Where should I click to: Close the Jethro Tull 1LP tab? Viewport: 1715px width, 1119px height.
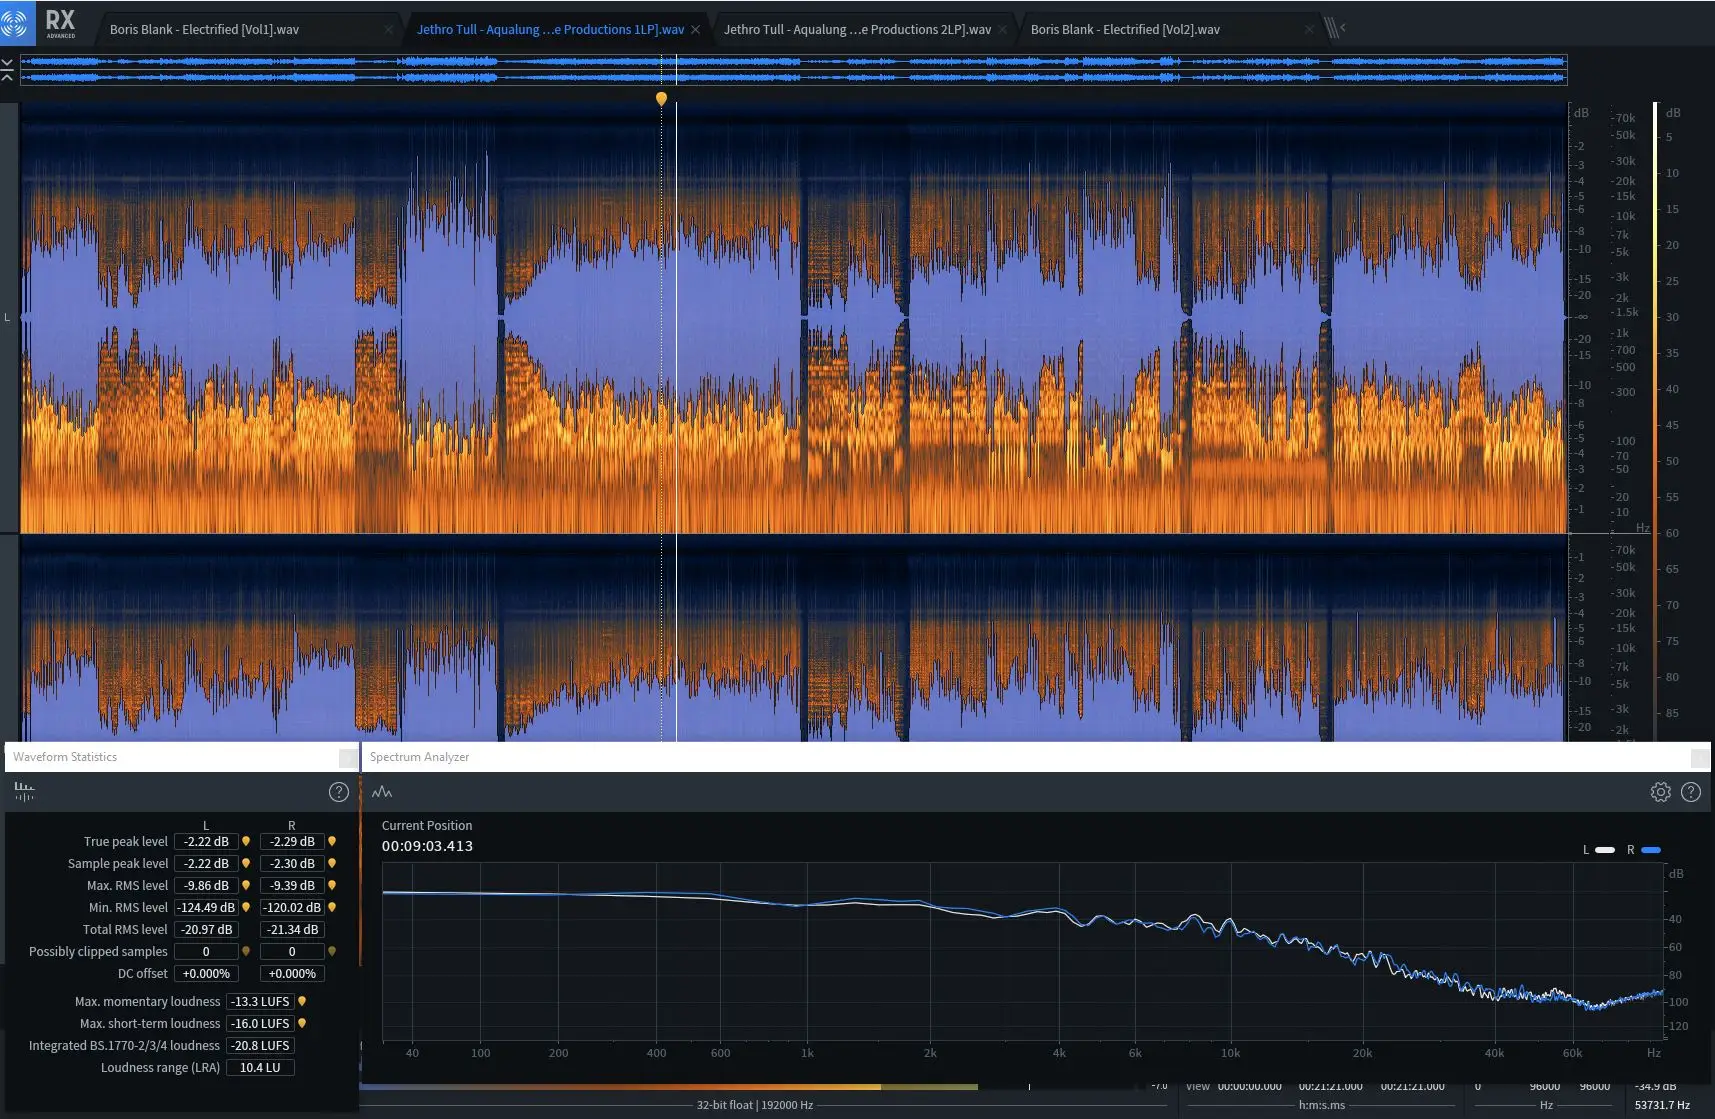pos(695,30)
